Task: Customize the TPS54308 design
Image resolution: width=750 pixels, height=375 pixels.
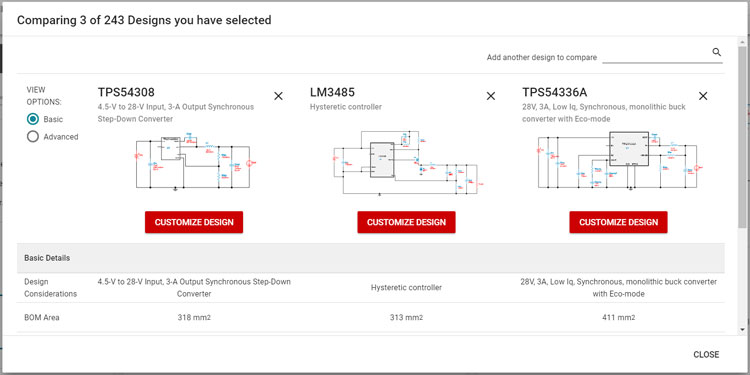Action: click(194, 222)
